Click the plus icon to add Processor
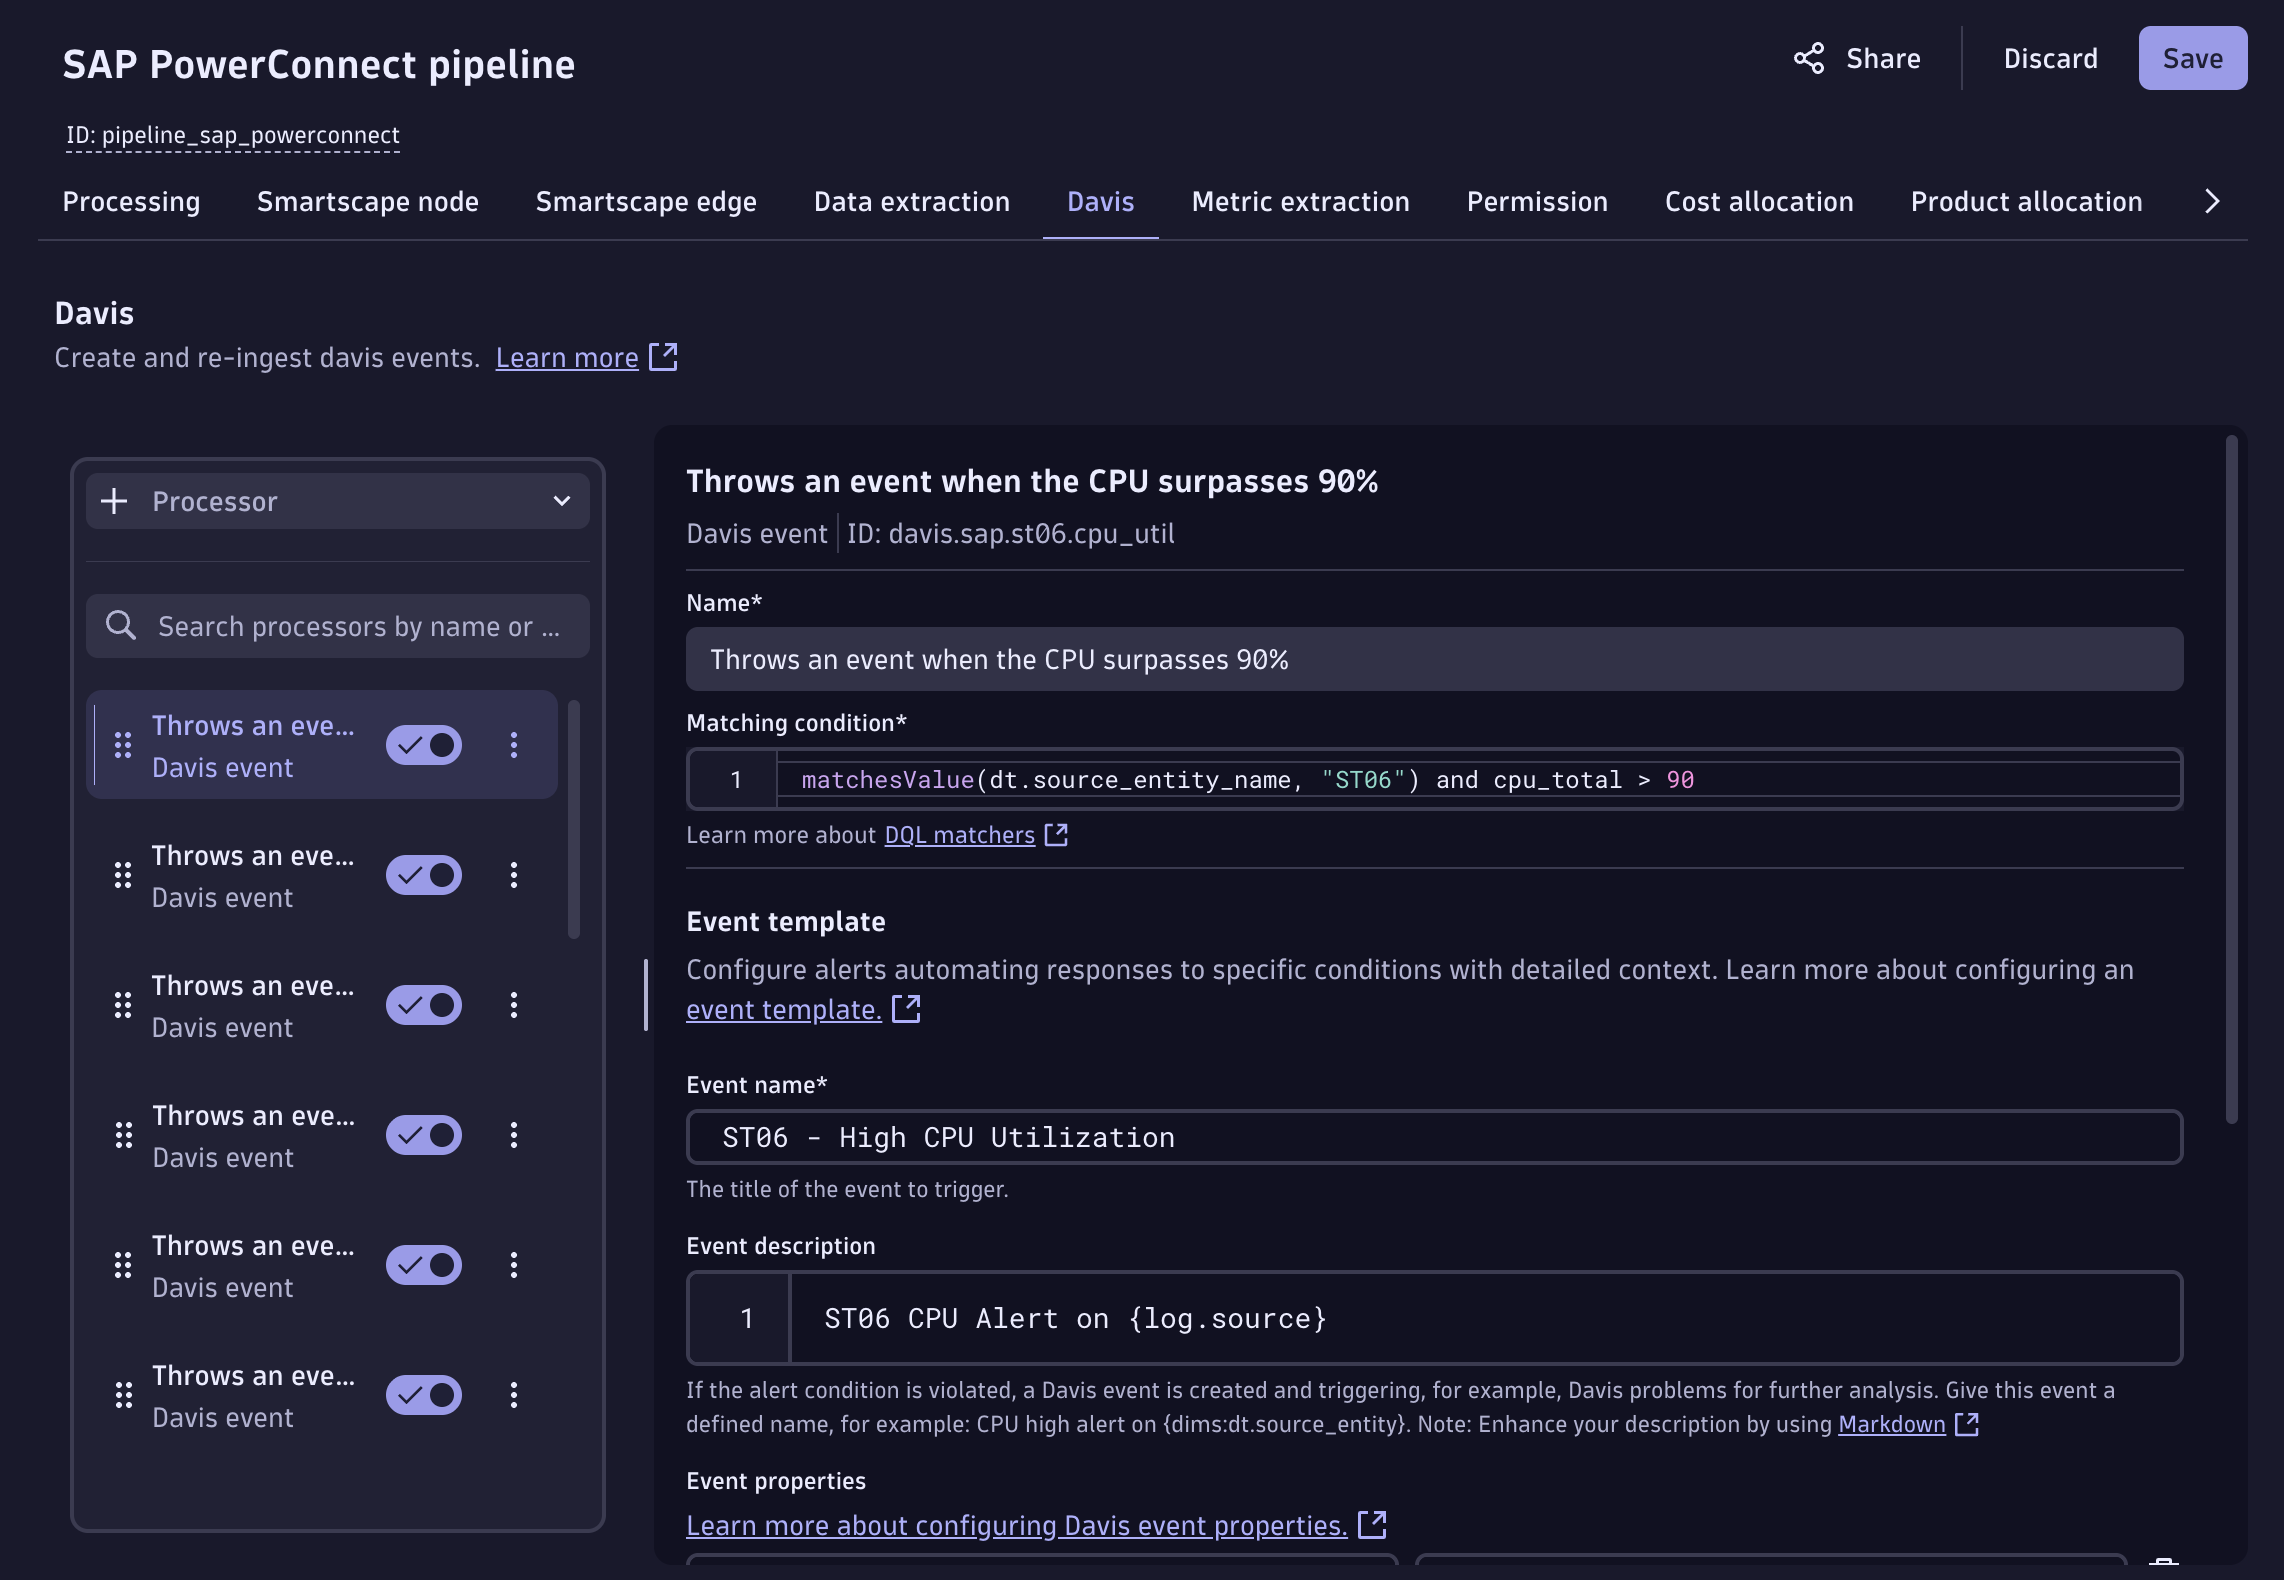 point(115,501)
